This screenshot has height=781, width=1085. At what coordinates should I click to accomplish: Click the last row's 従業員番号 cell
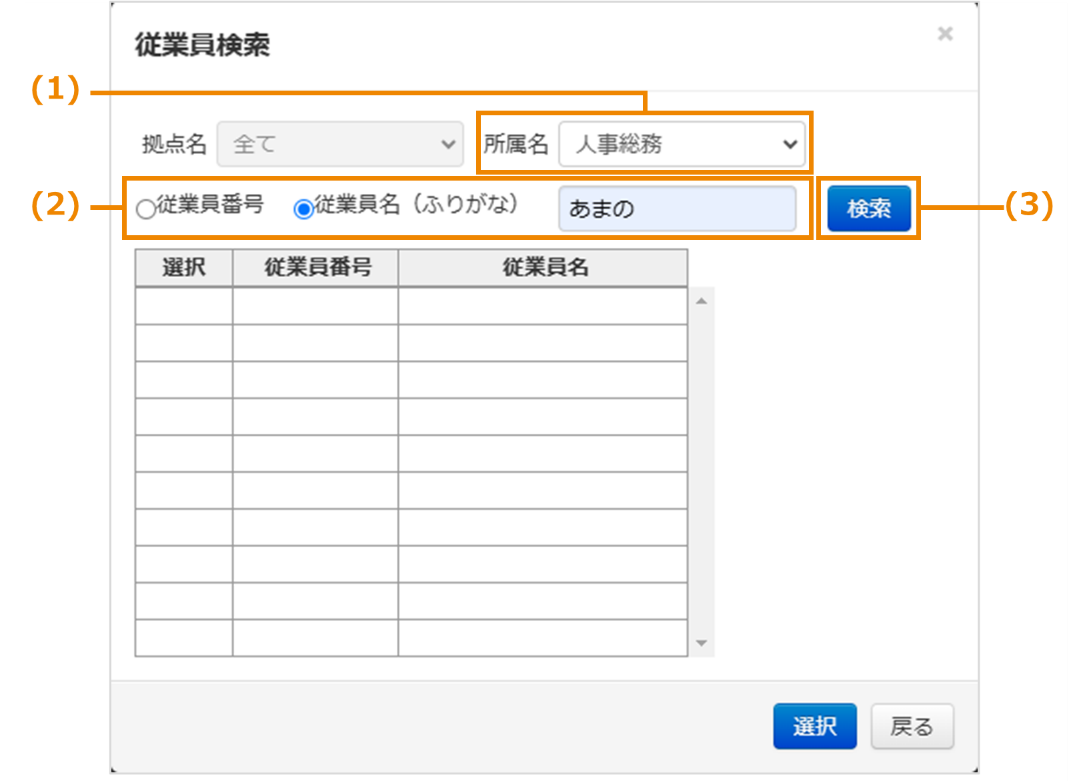pyautogui.click(x=315, y=638)
